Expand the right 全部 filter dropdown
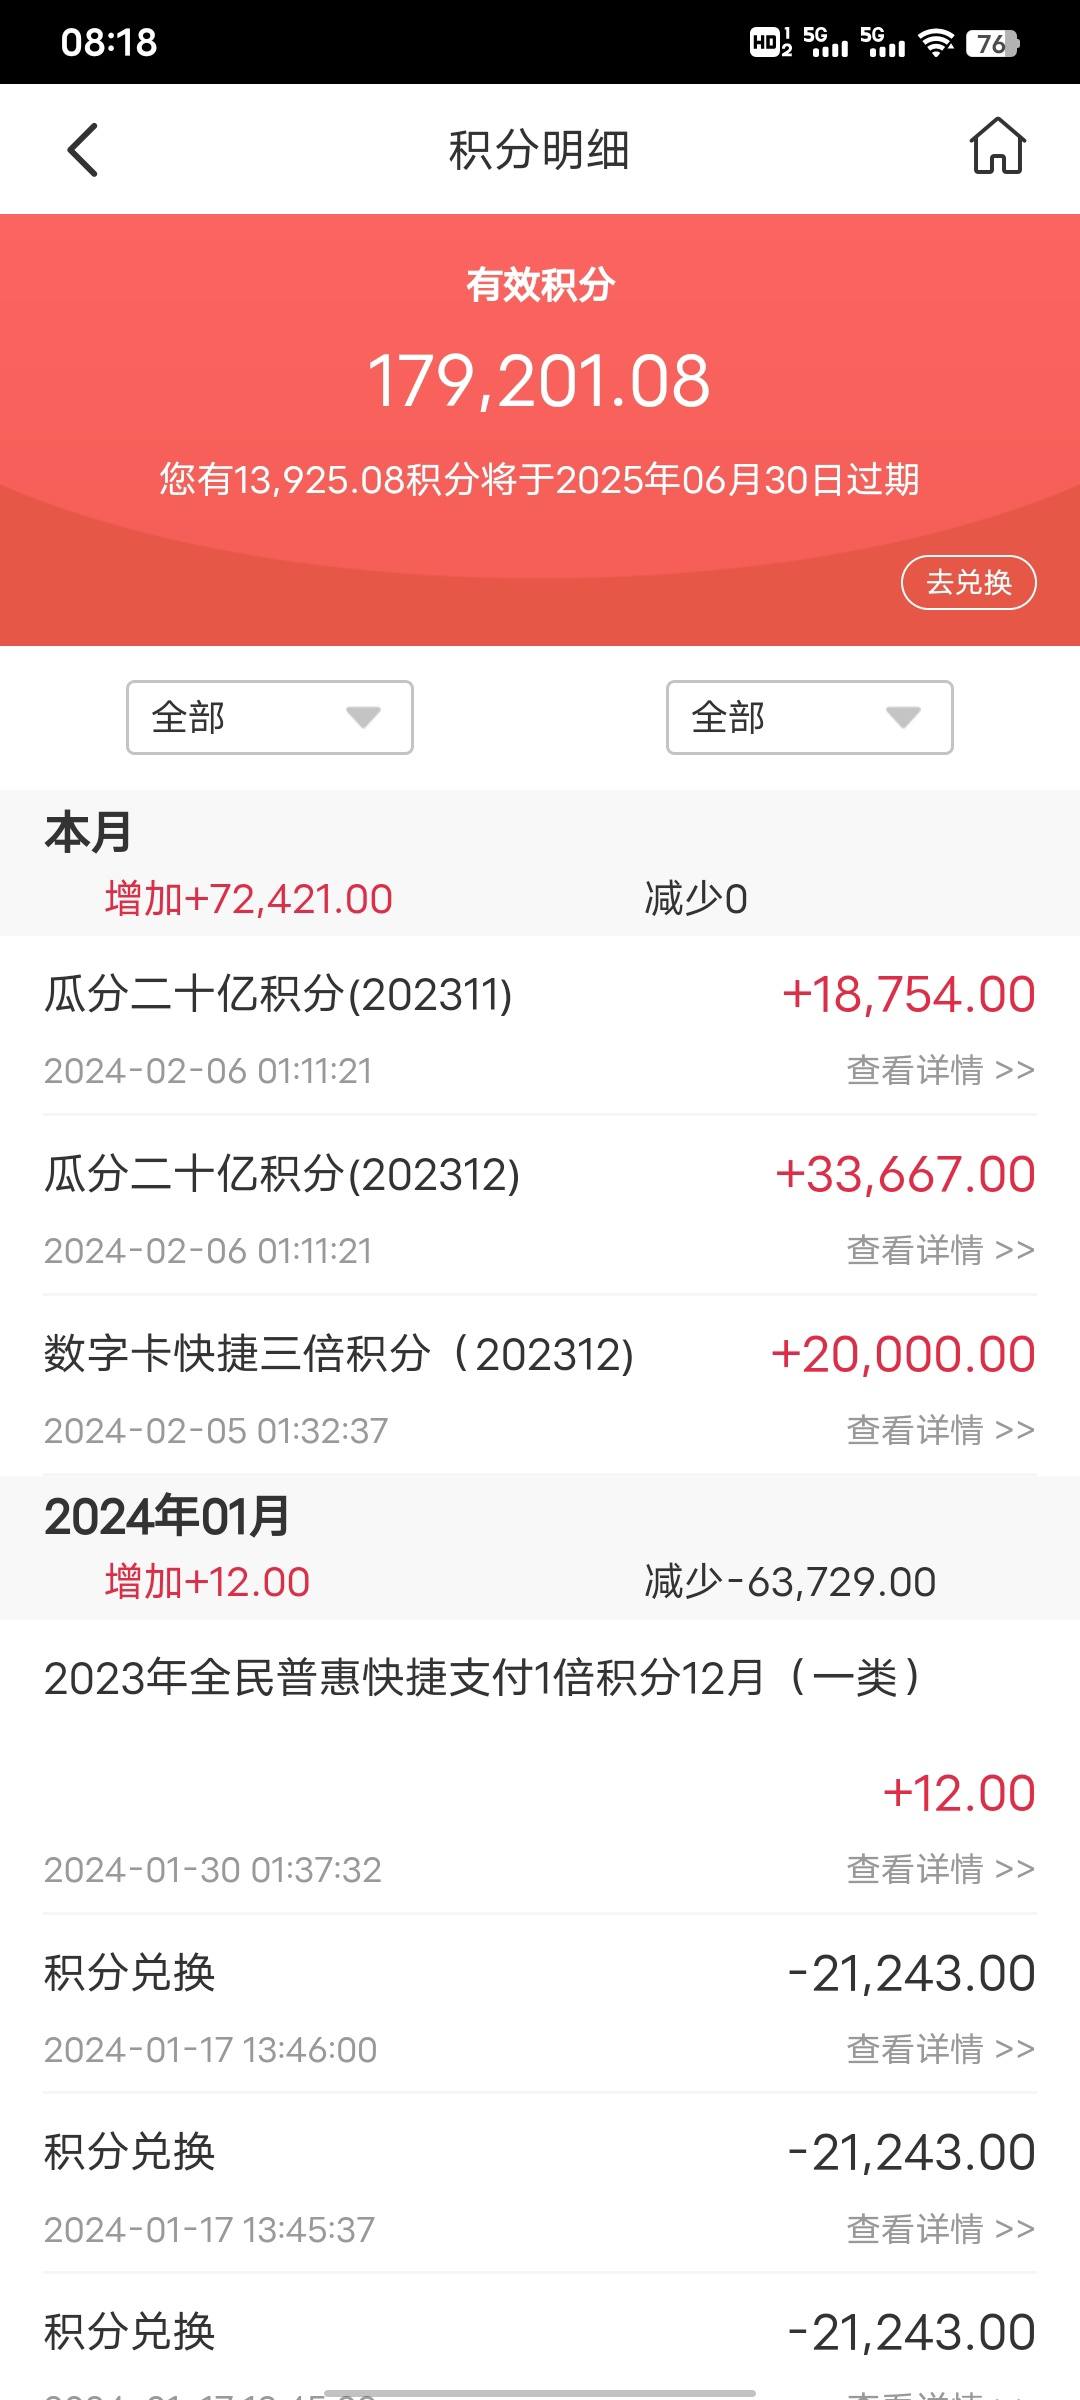Viewport: 1080px width, 2400px height. (810, 717)
